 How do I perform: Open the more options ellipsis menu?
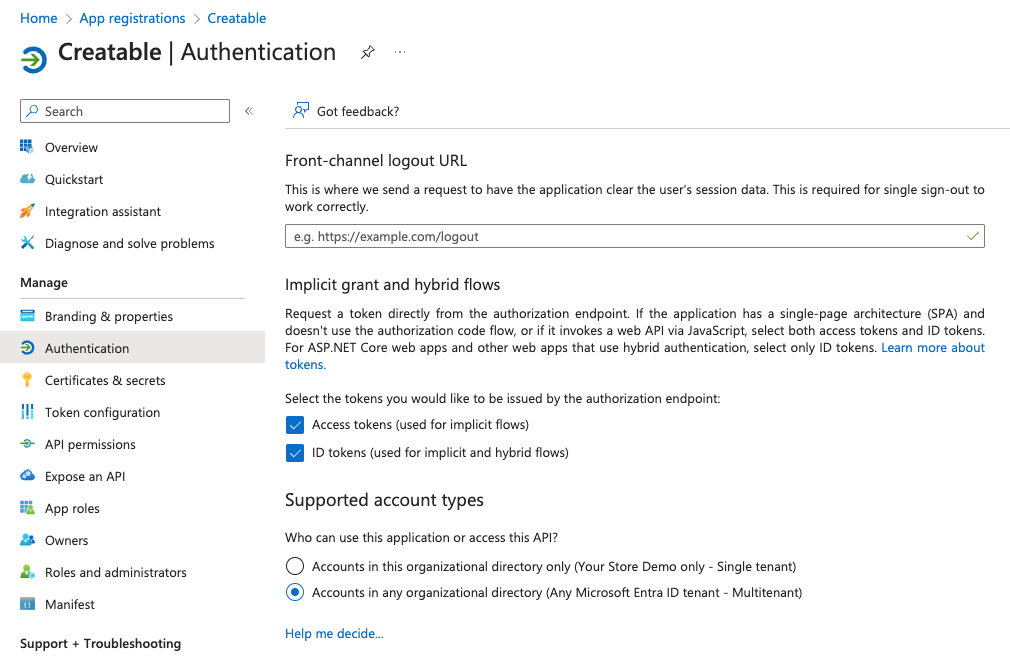coord(400,52)
